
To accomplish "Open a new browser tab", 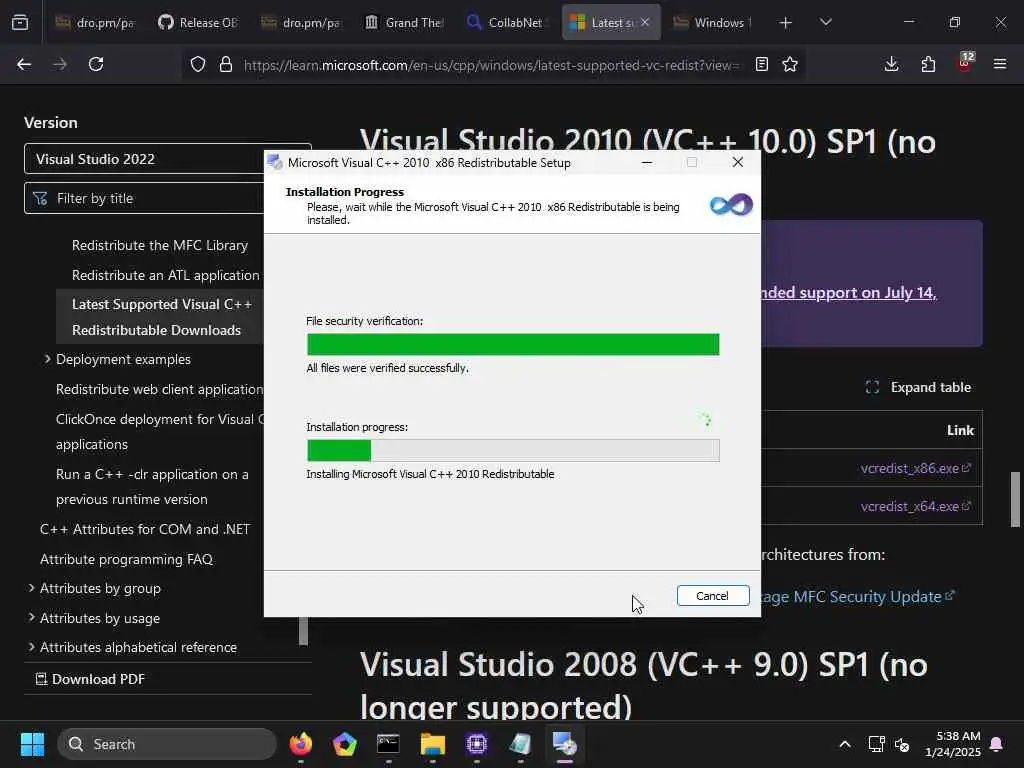I will [x=786, y=22].
